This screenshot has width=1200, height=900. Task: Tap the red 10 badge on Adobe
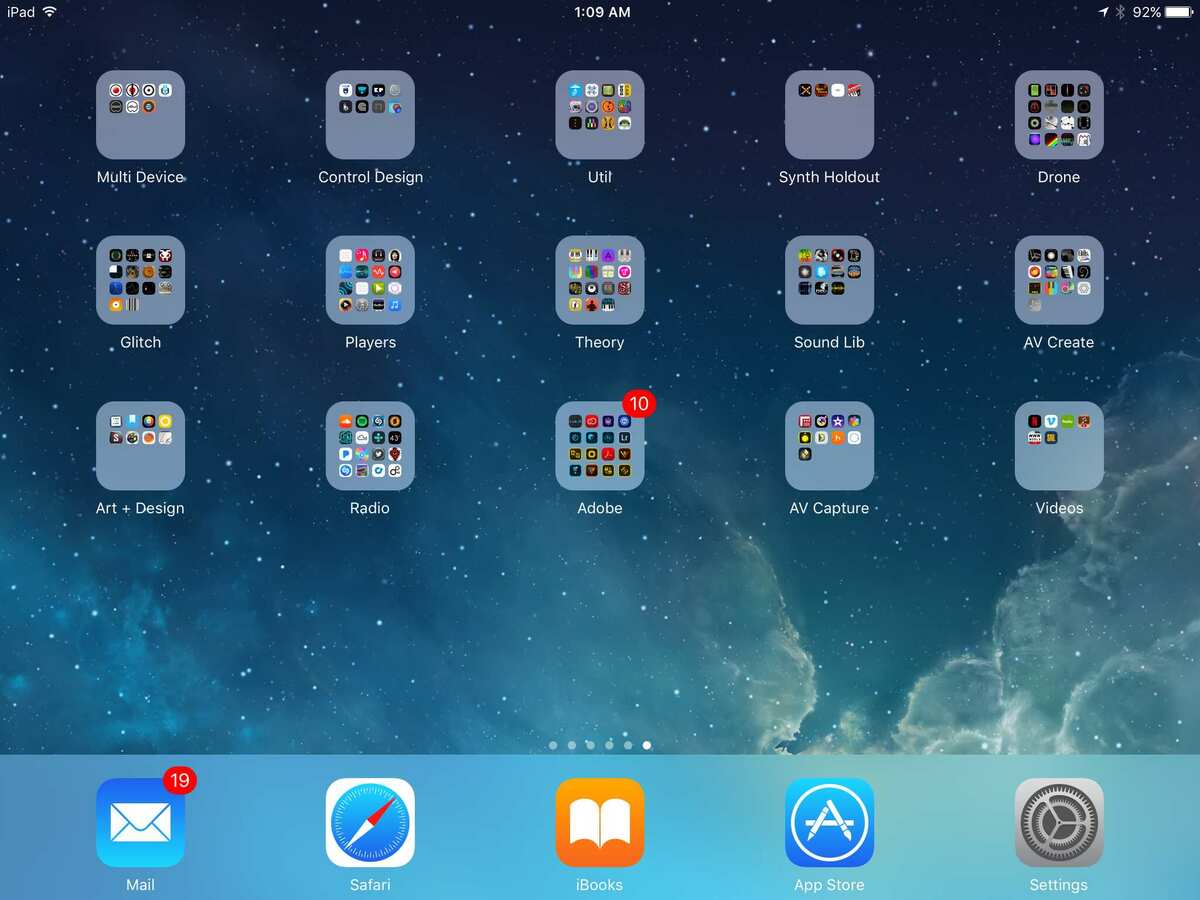coord(638,404)
